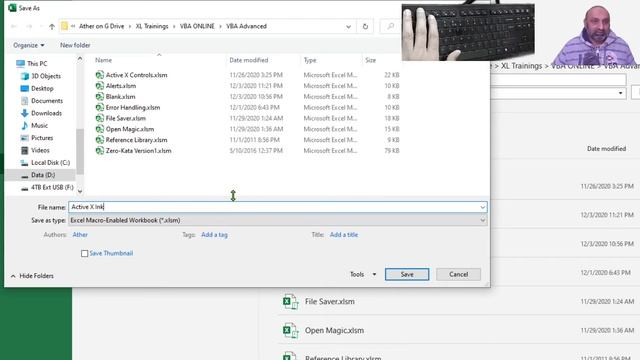This screenshot has width=640, height=360.
Task: Select This PC in navigation pane
Action: (32, 64)
